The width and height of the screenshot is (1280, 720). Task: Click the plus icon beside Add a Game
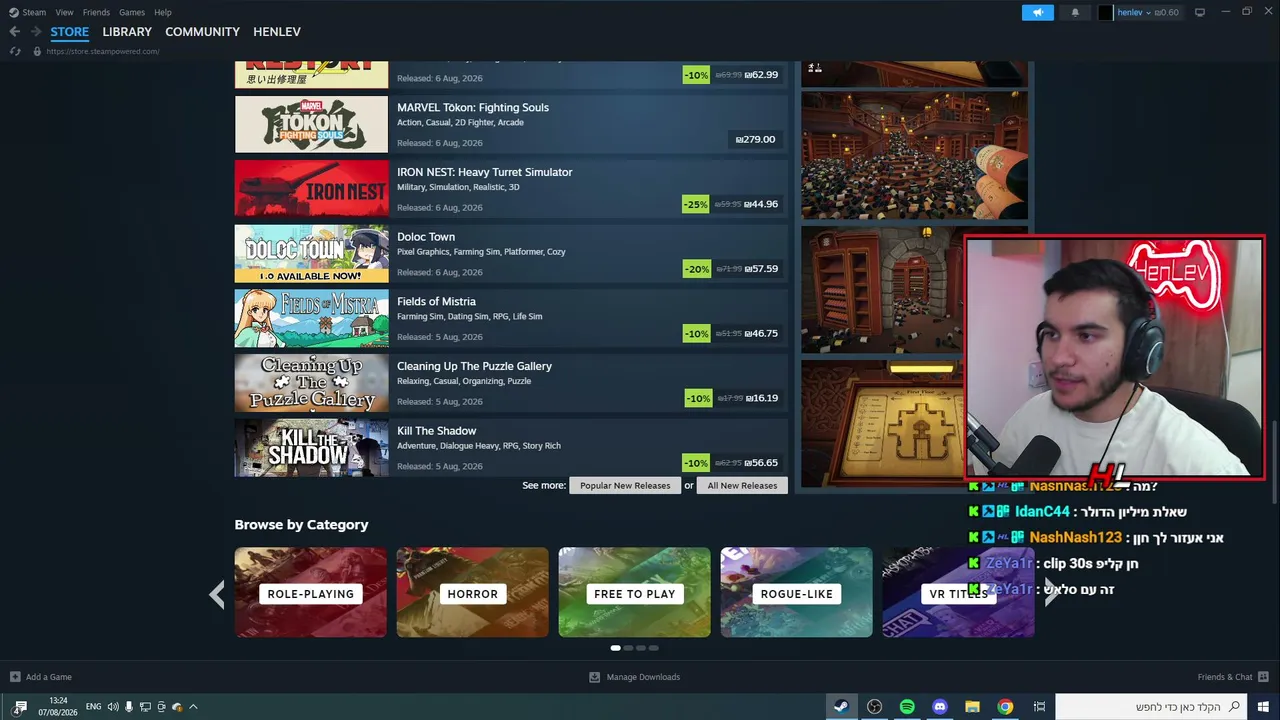(x=15, y=677)
